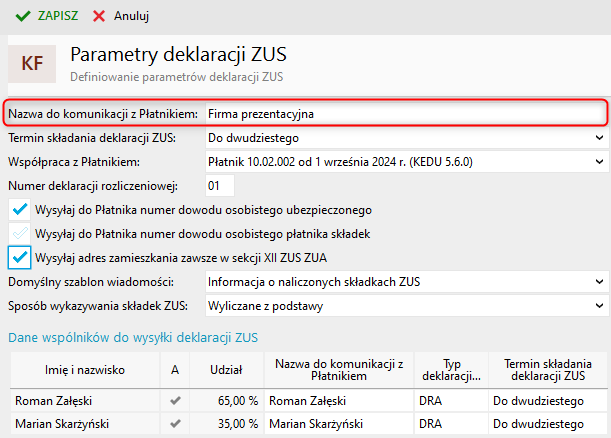The width and height of the screenshot is (611, 438).
Task: Select Marian Skarżyński's DRA declaration type cell
Action: pos(450,423)
